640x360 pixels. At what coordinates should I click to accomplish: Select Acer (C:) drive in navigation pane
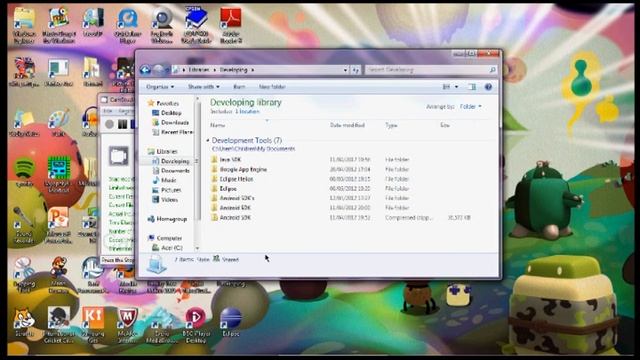click(x=171, y=248)
